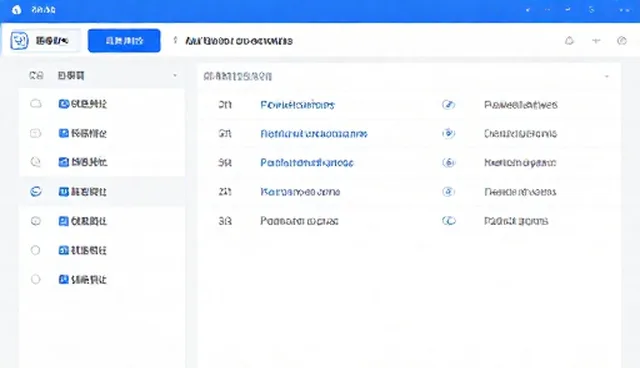Click the smiley-face app logo in the toolbar
This screenshot has height=368, width=640.
click(x=19, y=41)
